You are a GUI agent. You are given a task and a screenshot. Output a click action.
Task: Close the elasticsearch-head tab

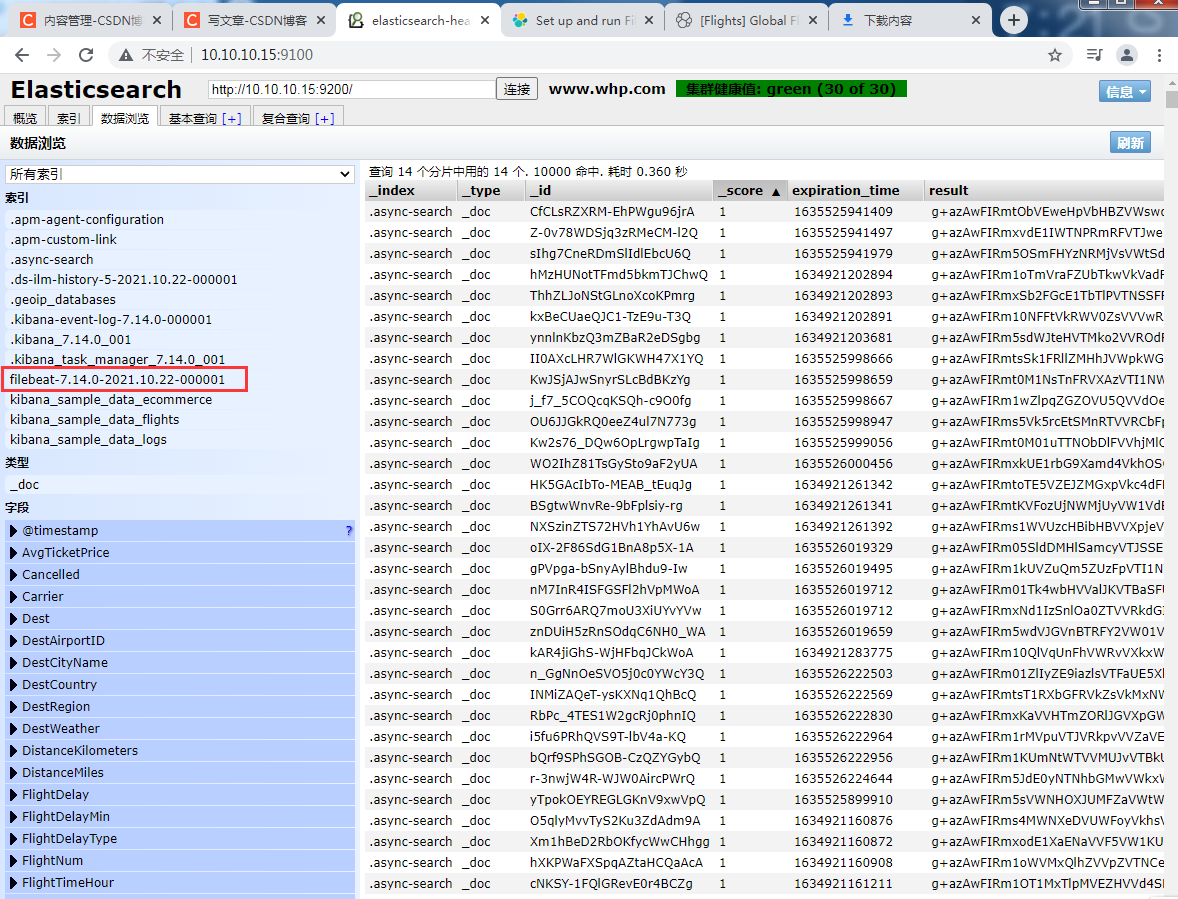pos(485,20)
